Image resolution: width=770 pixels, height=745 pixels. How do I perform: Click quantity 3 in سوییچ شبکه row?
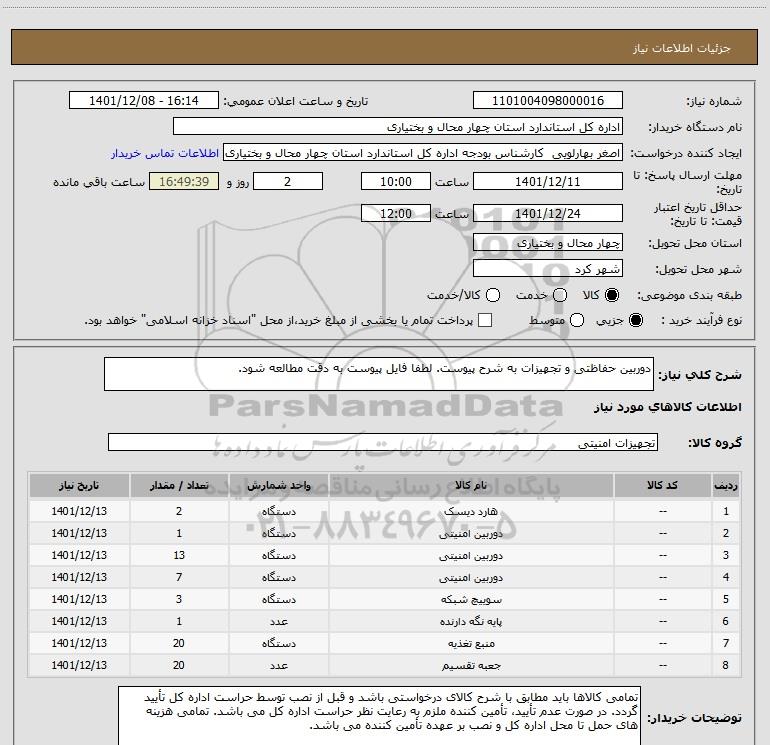[x=179, y=599]
